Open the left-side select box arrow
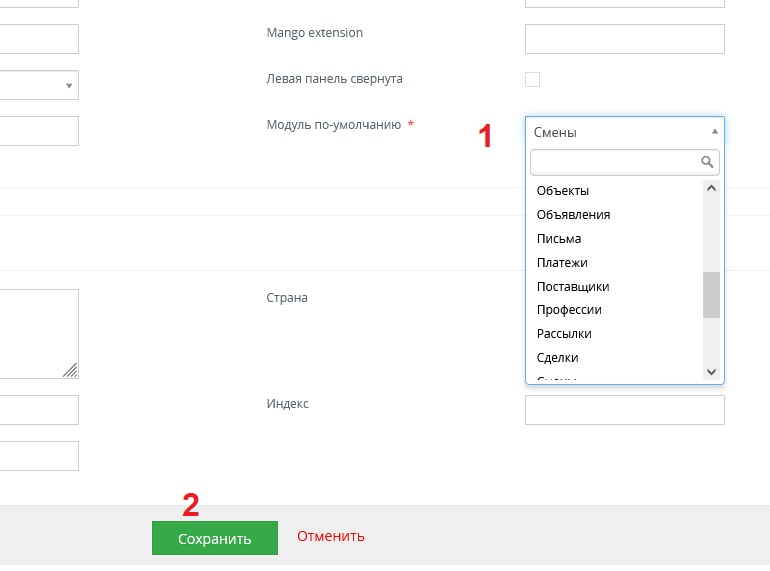The height and width of the screenshot is (571, 770). [69, 85]
